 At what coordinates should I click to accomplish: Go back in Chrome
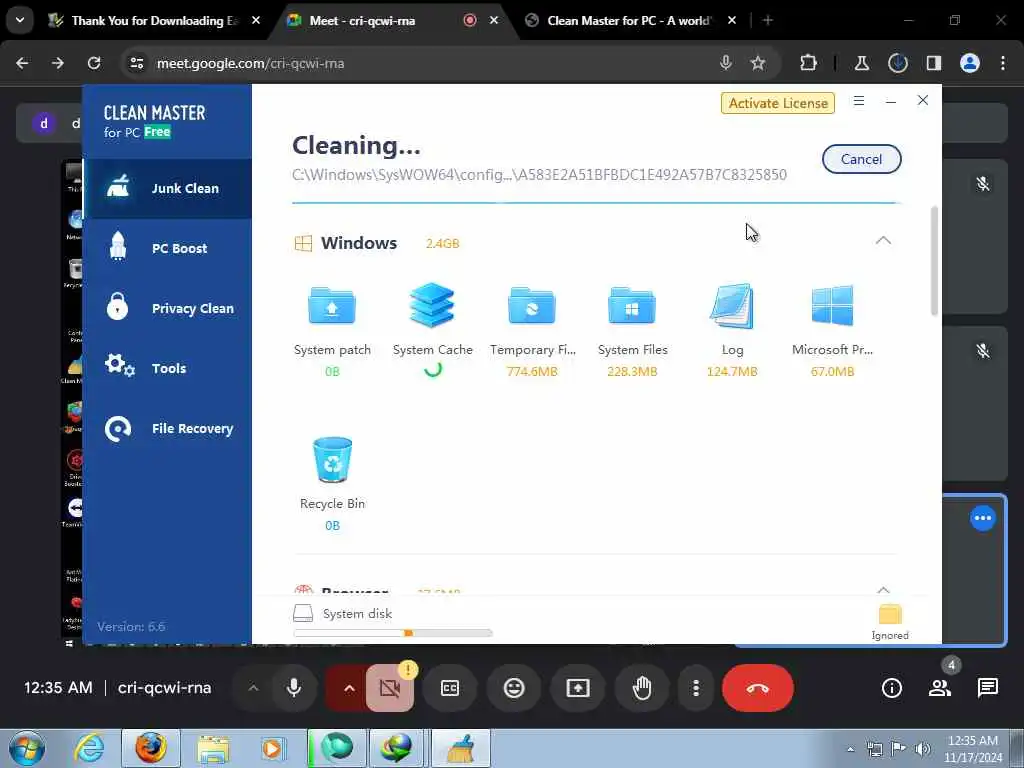tap(22, 63)
